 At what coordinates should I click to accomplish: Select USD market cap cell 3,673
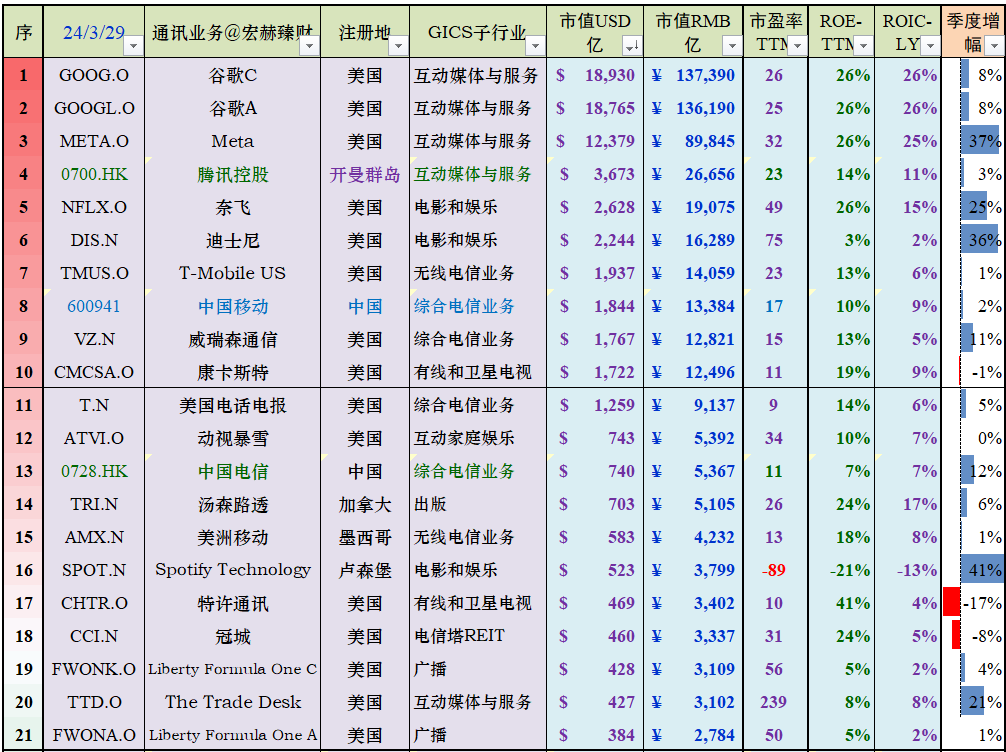595,174
